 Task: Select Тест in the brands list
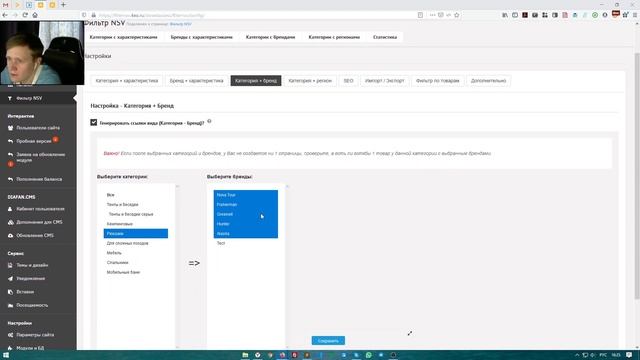tap(246, 243)
